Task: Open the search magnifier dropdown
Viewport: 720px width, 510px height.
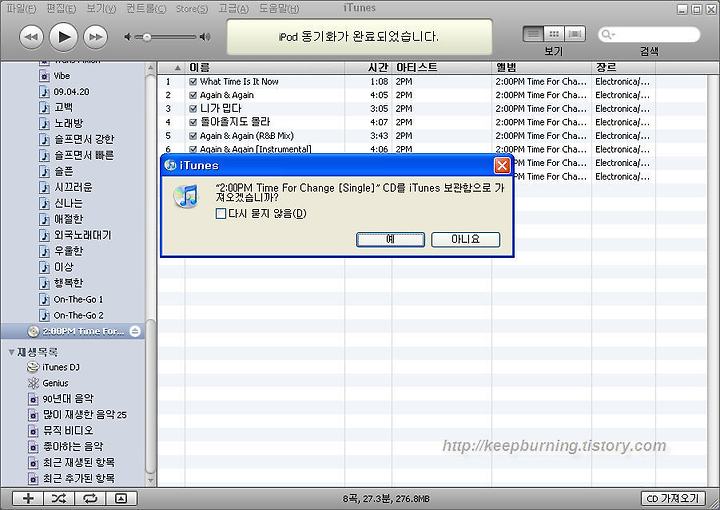Action: [608, 34]
